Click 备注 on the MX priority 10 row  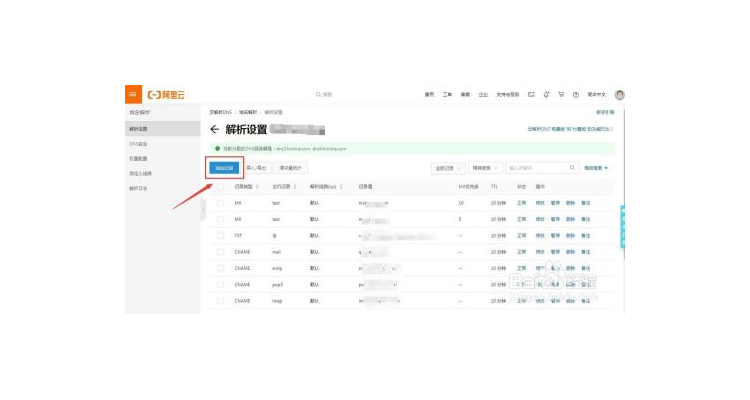(x=585, y=203)
